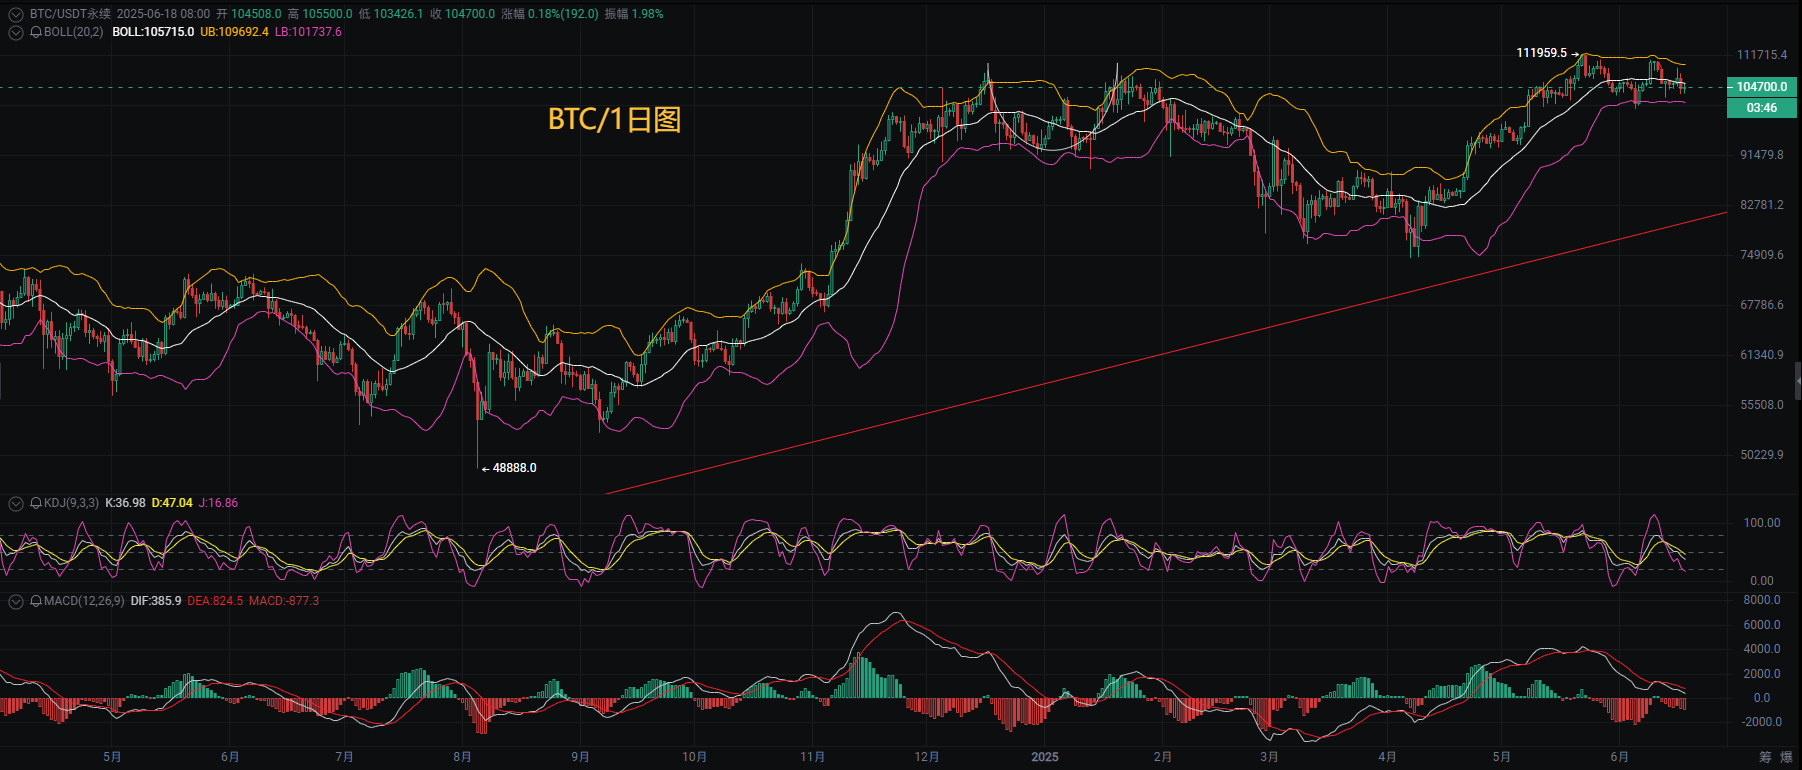
Task: Collapse the MACD indicator panel chevron
Action: [15, 601]
